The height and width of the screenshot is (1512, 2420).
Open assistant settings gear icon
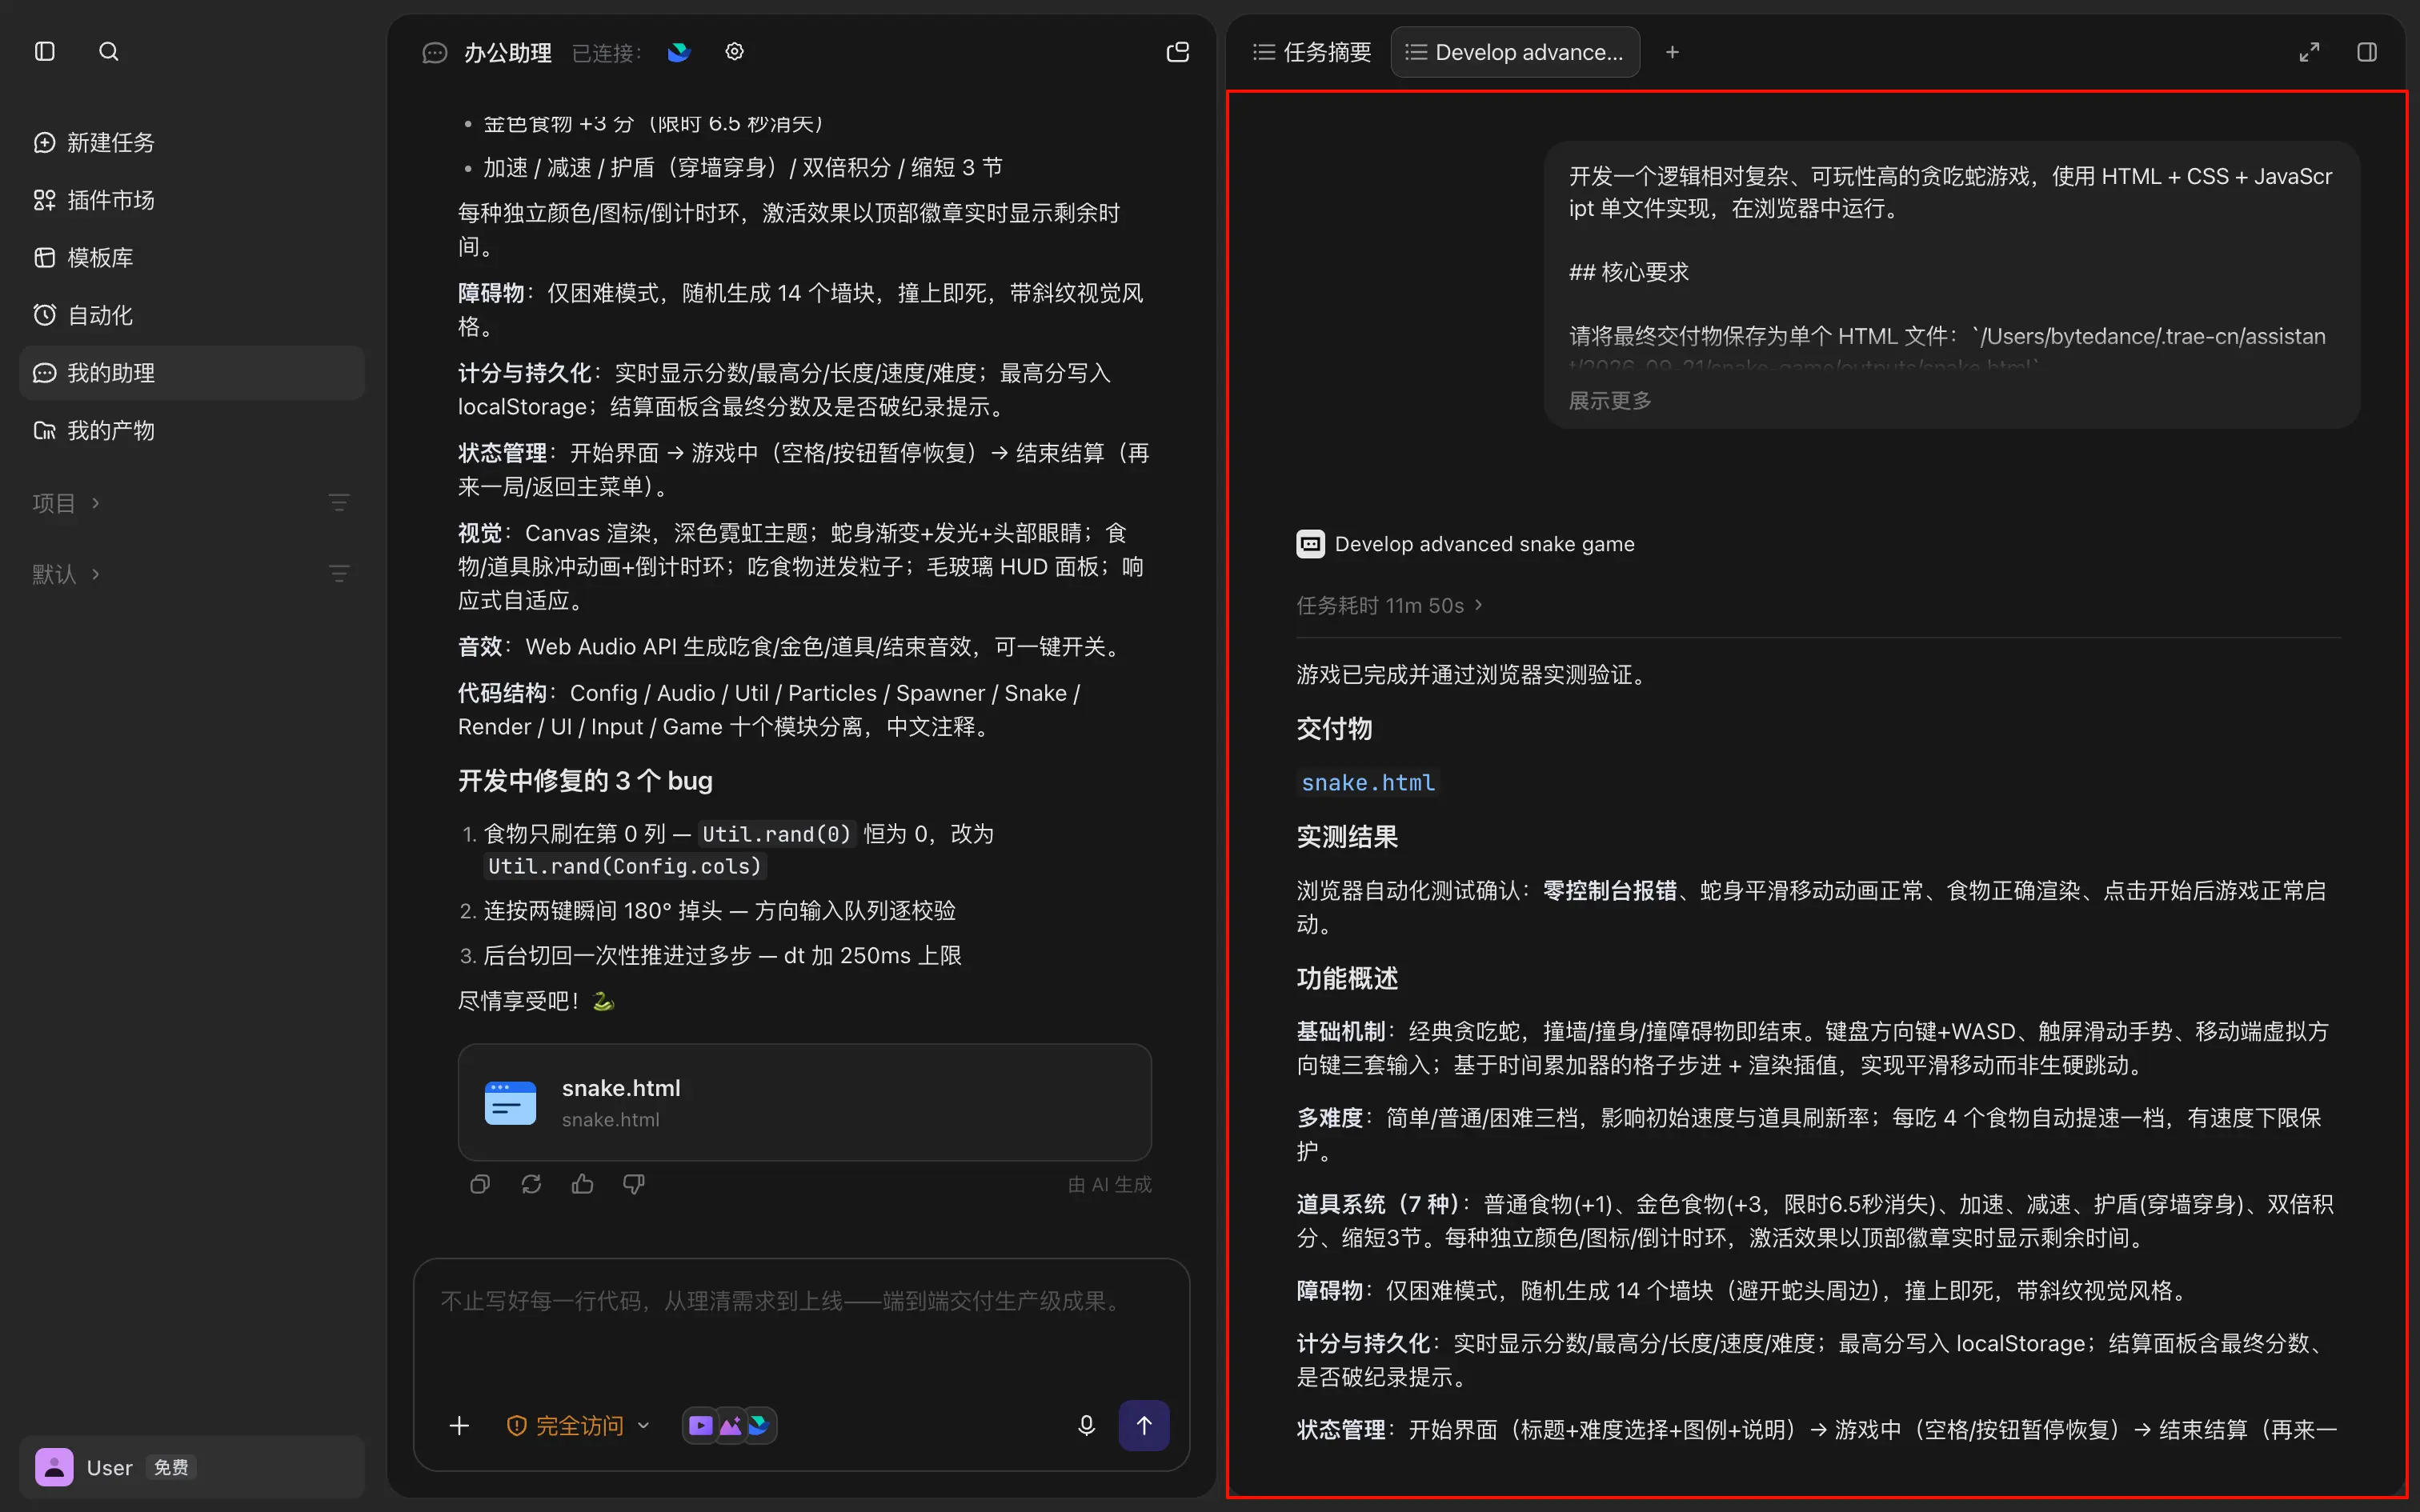734,52
